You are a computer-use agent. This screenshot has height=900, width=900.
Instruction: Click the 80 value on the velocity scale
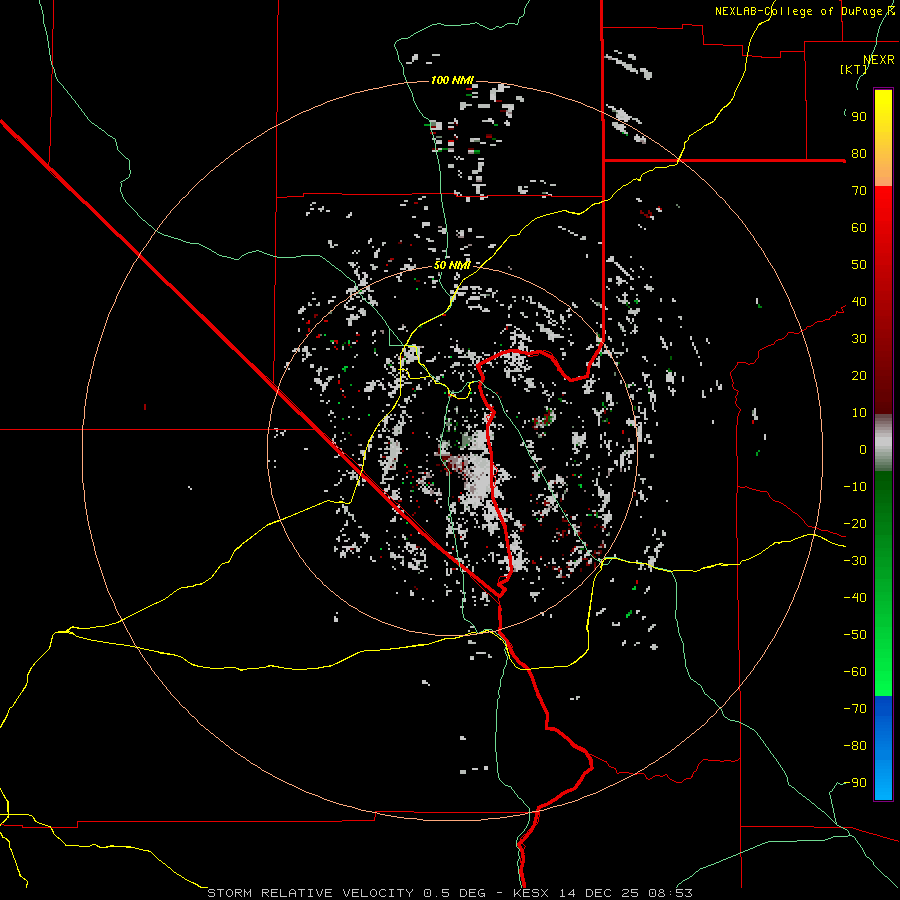[x=859, y=154]
